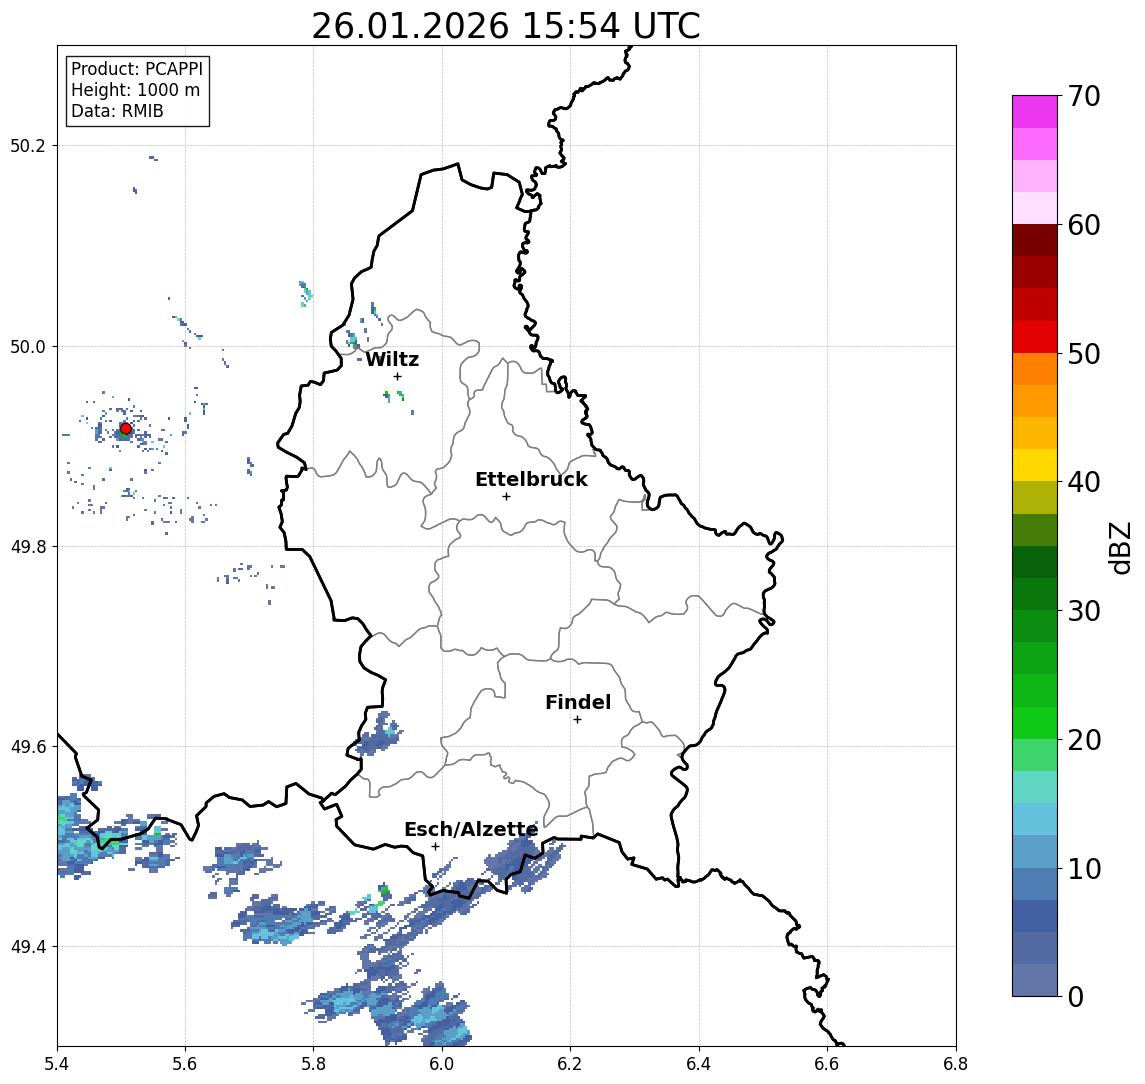Click the blue swatch just above 10 dBZ

[1035, 851]
